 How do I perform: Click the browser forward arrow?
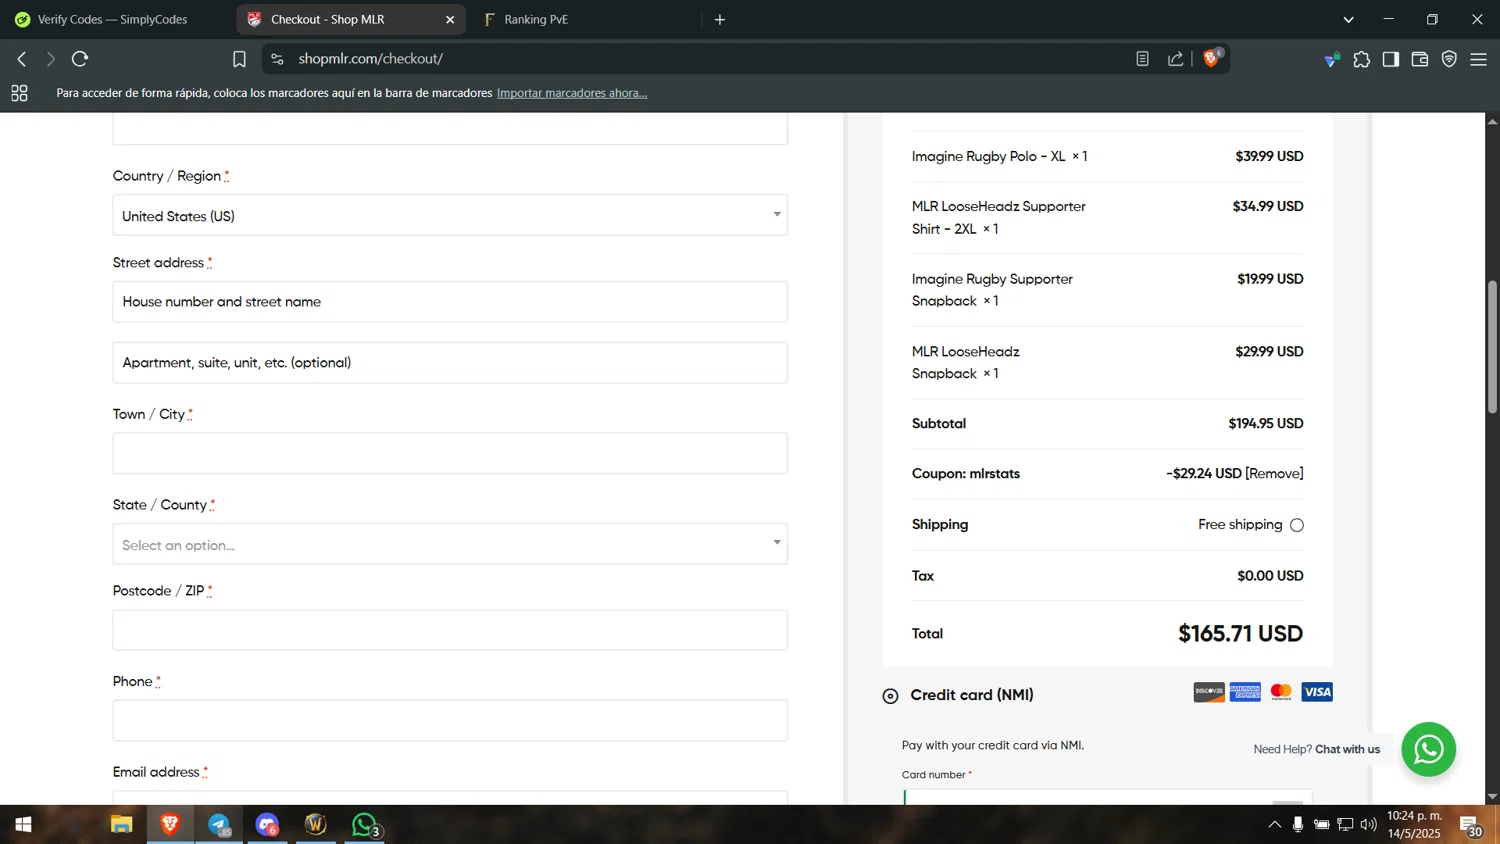point(51,59)
